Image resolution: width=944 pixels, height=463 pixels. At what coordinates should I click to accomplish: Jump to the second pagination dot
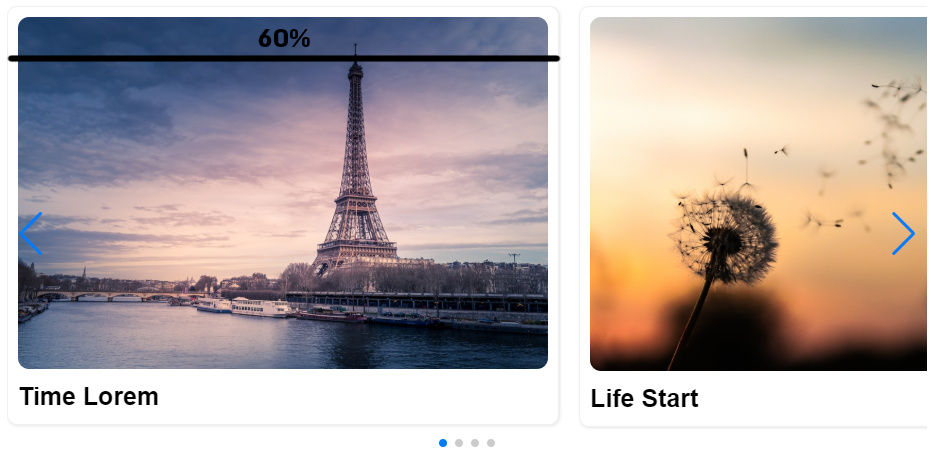pyautogui.click(x=459, y=443)
